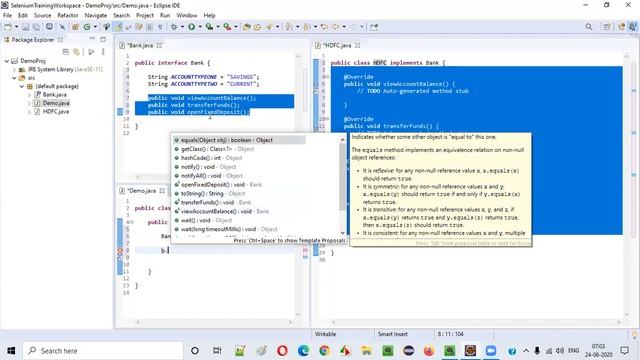This screenshot has height=360, width=640.
Task: Collapse the src folder node
Action: tap(14, 78)
